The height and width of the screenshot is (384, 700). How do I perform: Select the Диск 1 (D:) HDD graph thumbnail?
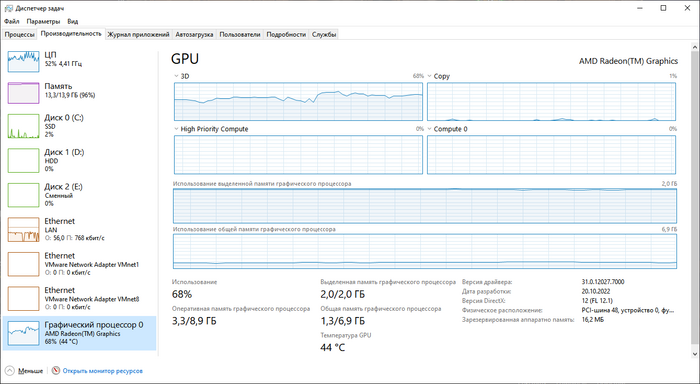[23, 161]
